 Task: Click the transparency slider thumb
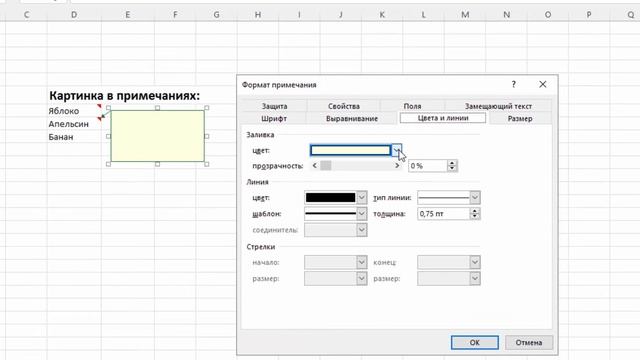[326, 166]
